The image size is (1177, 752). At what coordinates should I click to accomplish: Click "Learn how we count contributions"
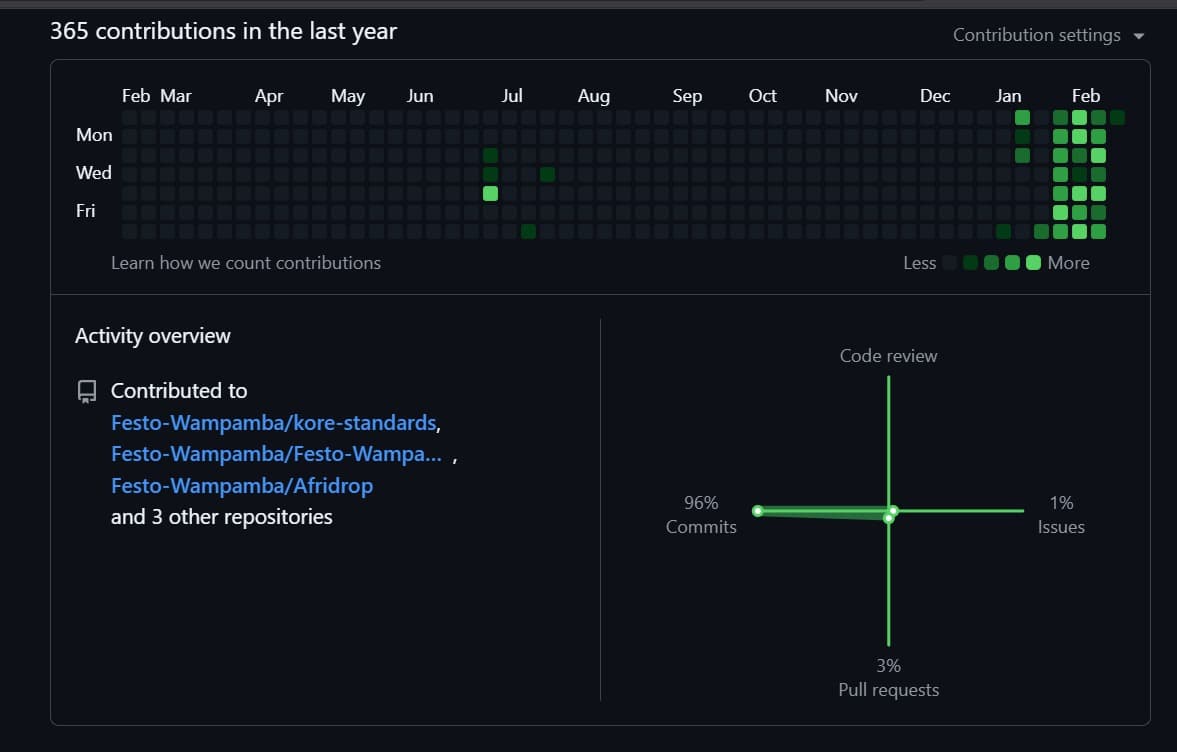click(x=245, y=262)
